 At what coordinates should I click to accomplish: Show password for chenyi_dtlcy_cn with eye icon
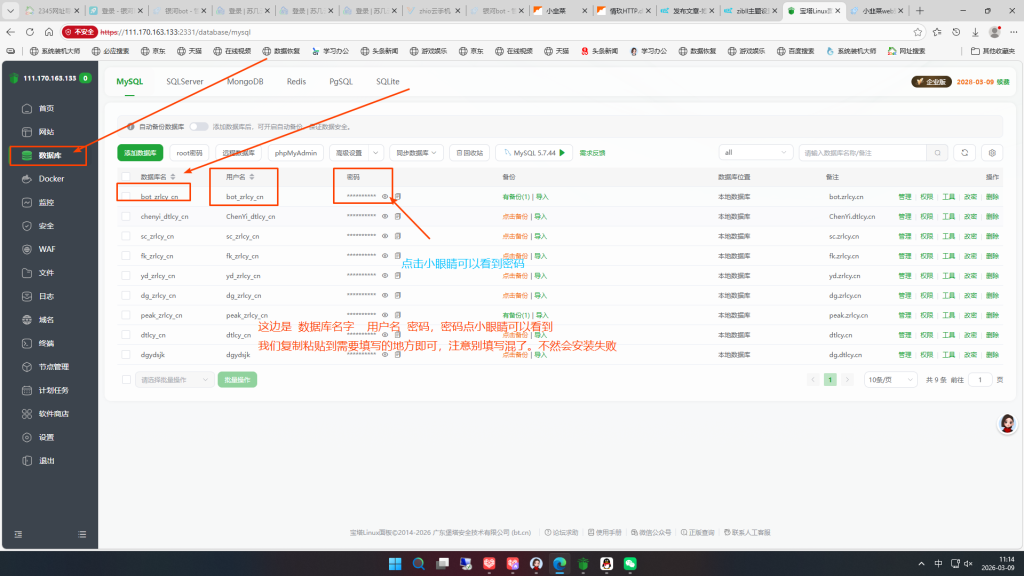[385, 217]
